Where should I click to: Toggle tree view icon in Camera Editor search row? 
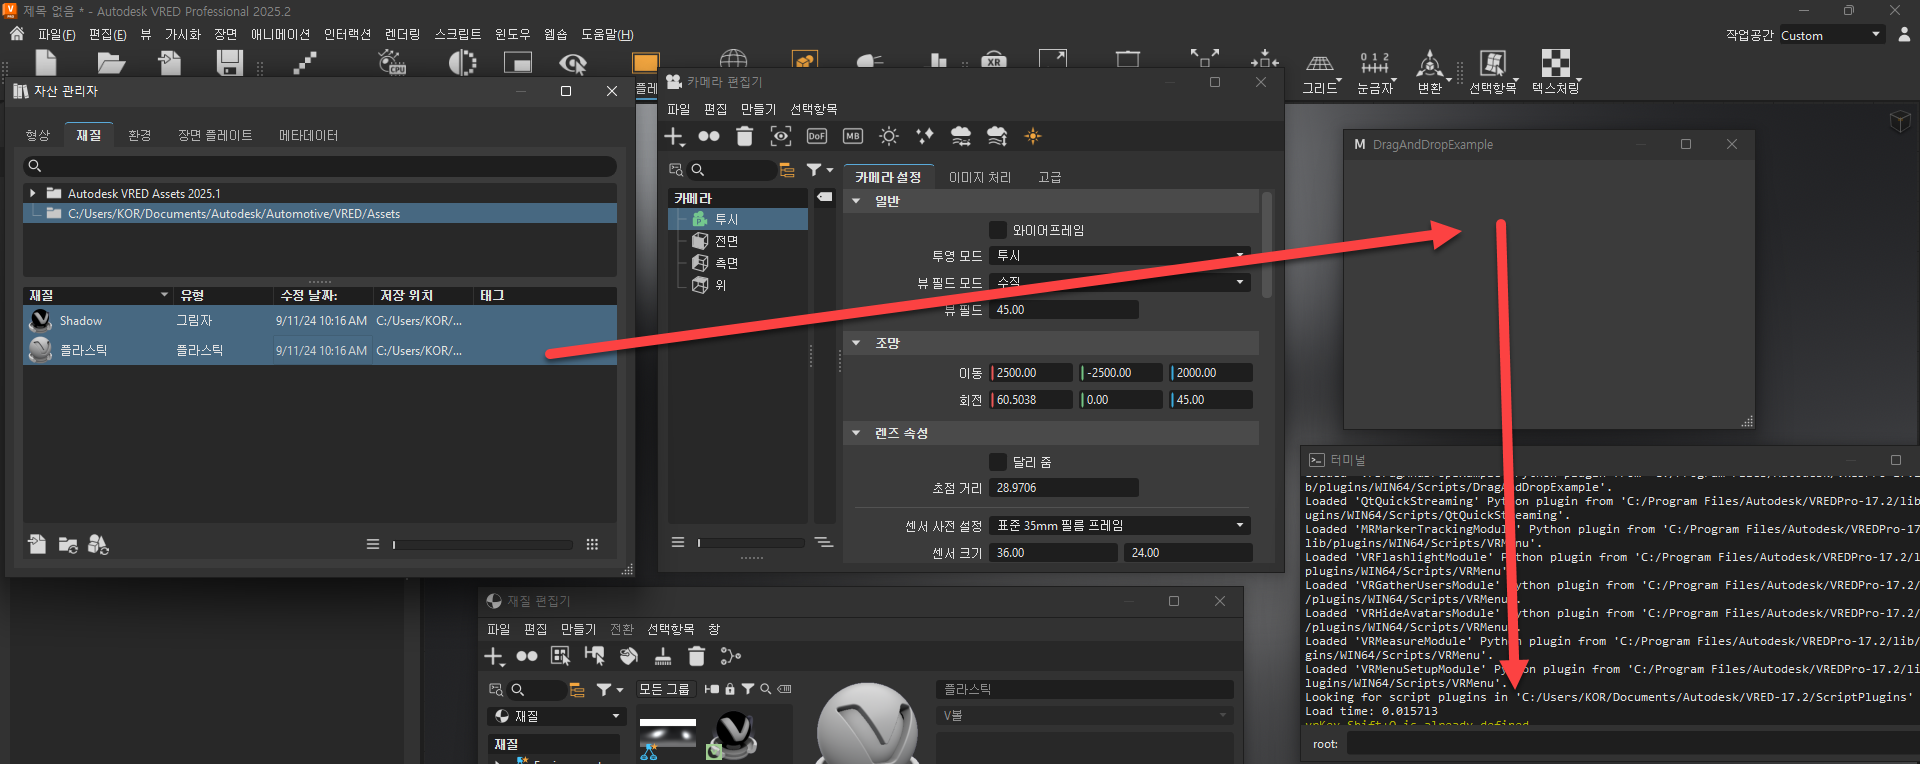787,170
